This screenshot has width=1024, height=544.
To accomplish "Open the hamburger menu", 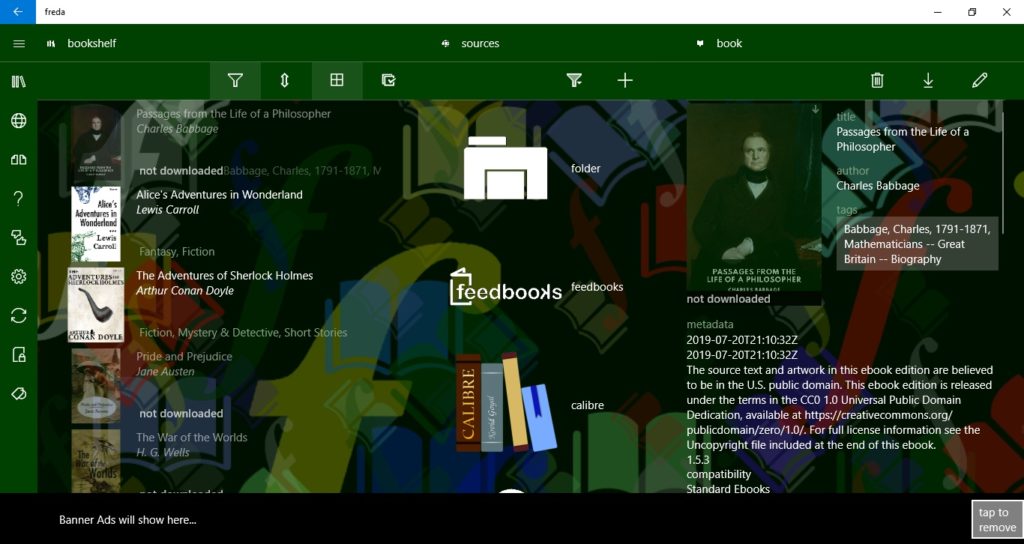I will [19, 44].
